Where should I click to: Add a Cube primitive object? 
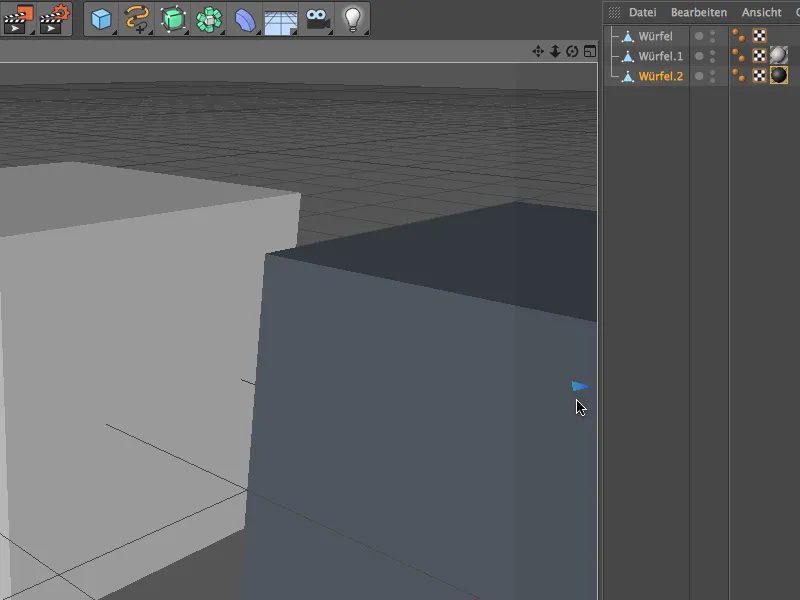pyautogui.click(x=101, y=19)
